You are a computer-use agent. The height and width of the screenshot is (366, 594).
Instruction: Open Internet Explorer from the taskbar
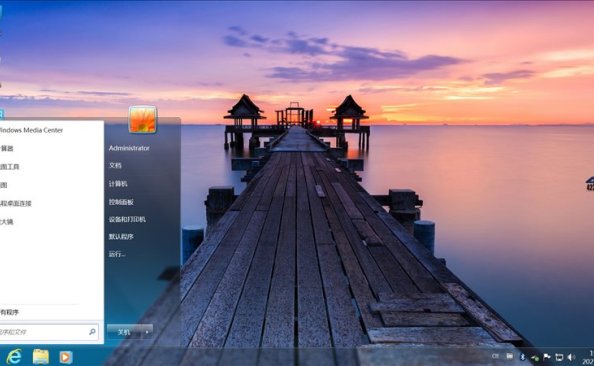point(14,357)
